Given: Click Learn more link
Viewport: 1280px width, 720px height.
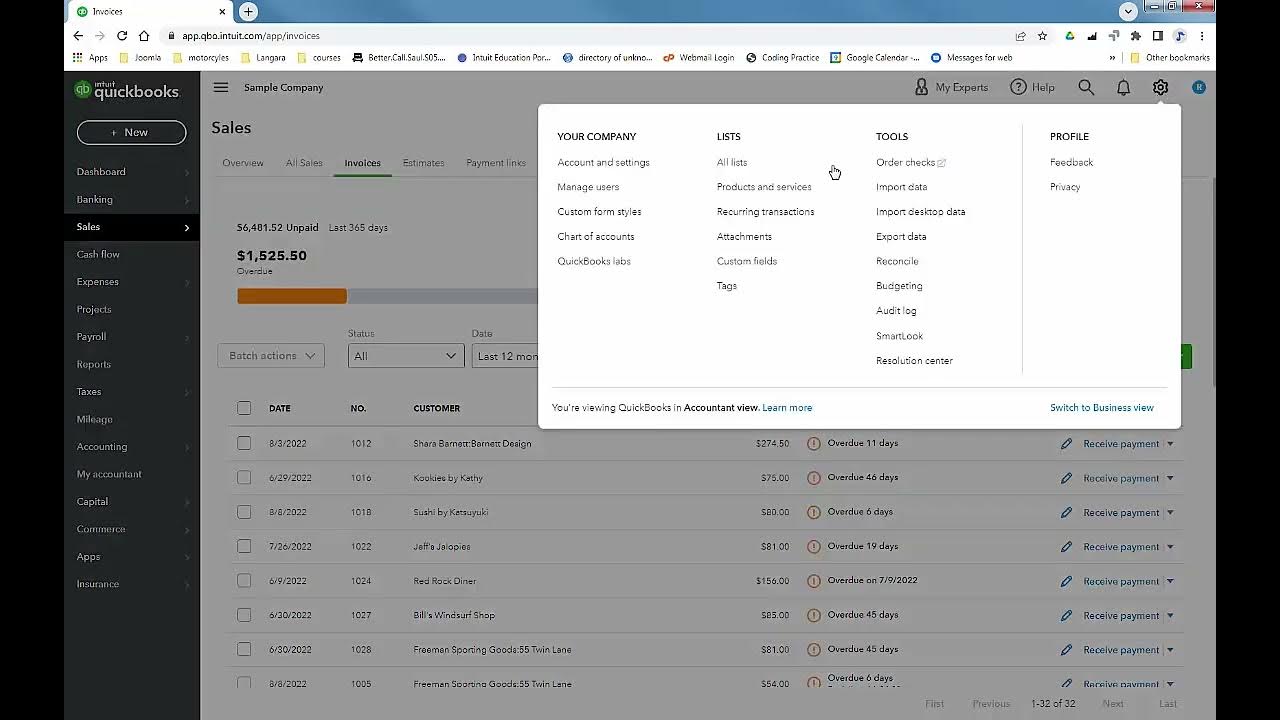Looking at the screenshot, I should coord(787,408).
